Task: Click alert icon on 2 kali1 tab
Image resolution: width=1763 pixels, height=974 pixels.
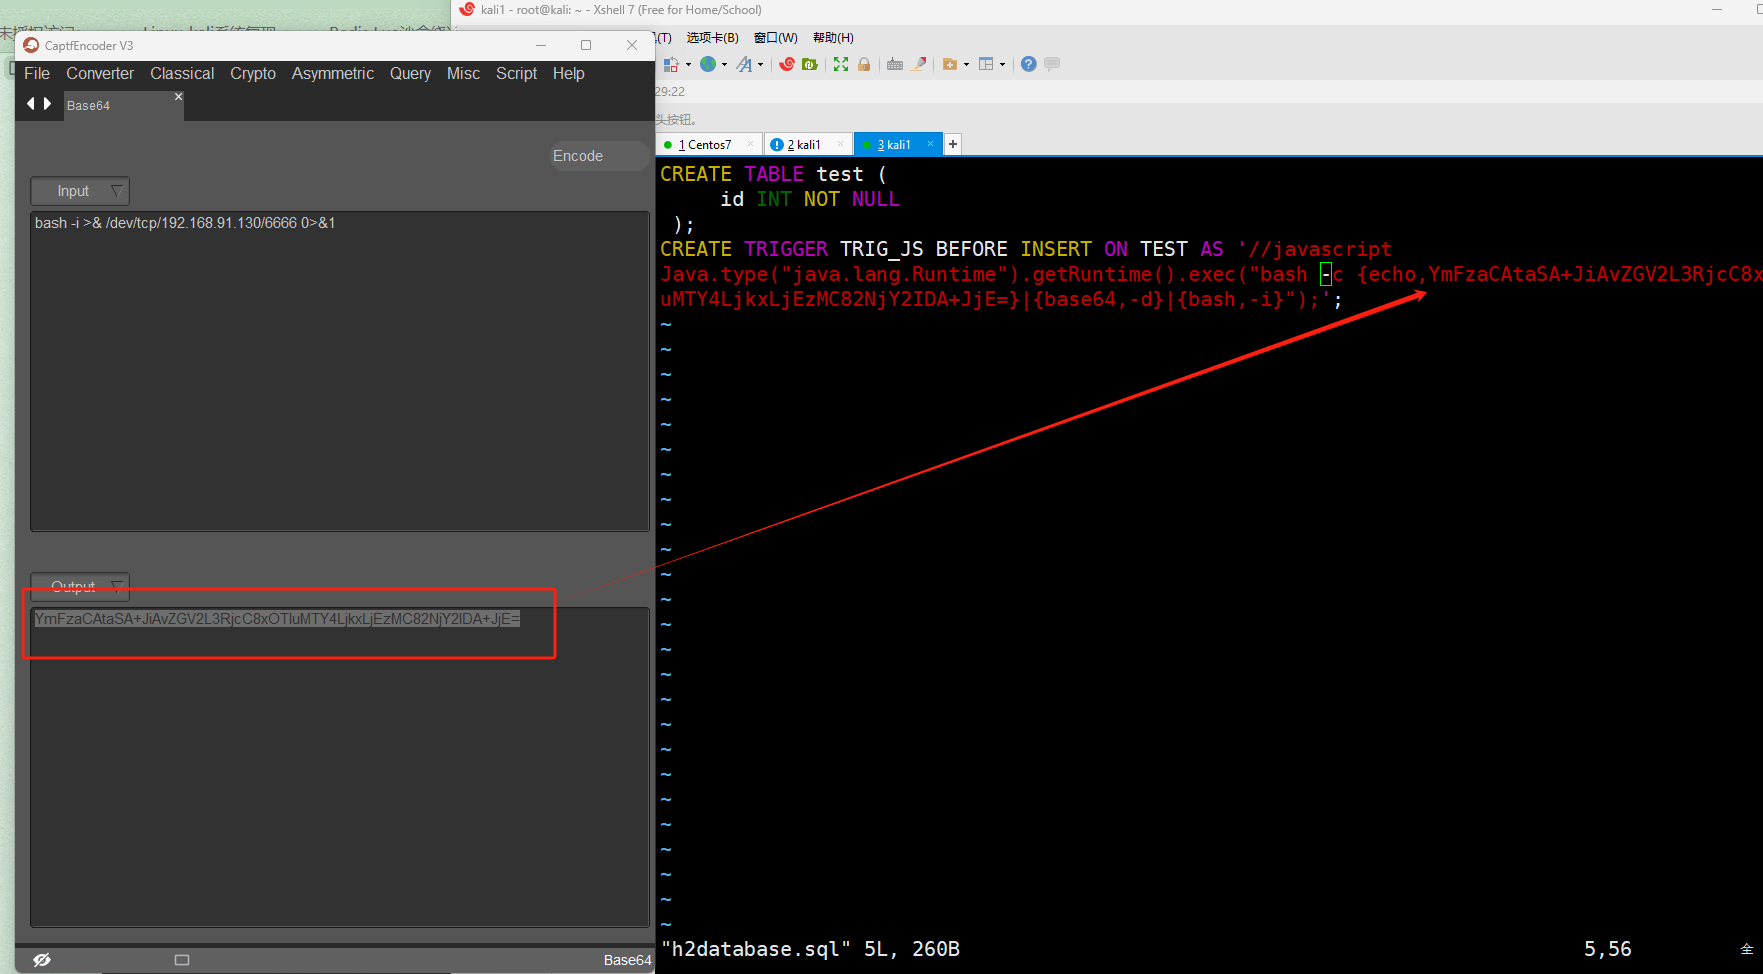Action: click(x=777, y=145)
